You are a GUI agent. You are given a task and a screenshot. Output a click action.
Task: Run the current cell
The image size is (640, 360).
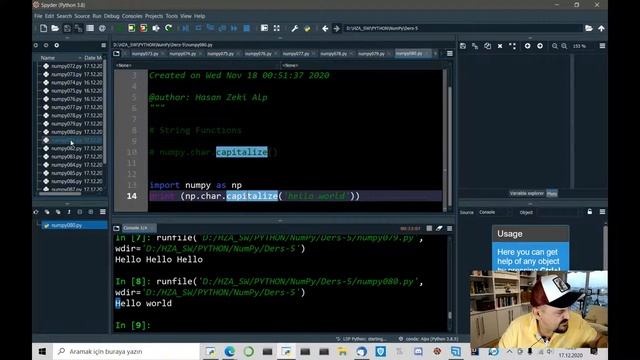click(x=131, y=28)
